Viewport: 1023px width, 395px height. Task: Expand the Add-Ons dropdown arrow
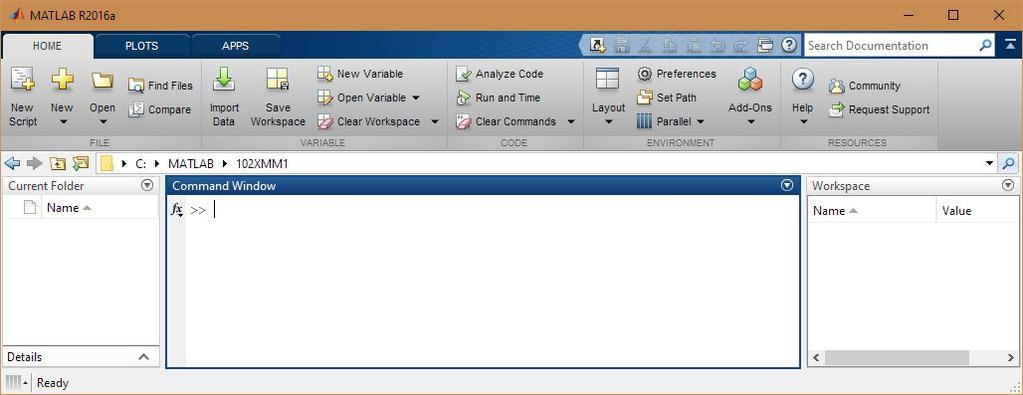[750, 121]
